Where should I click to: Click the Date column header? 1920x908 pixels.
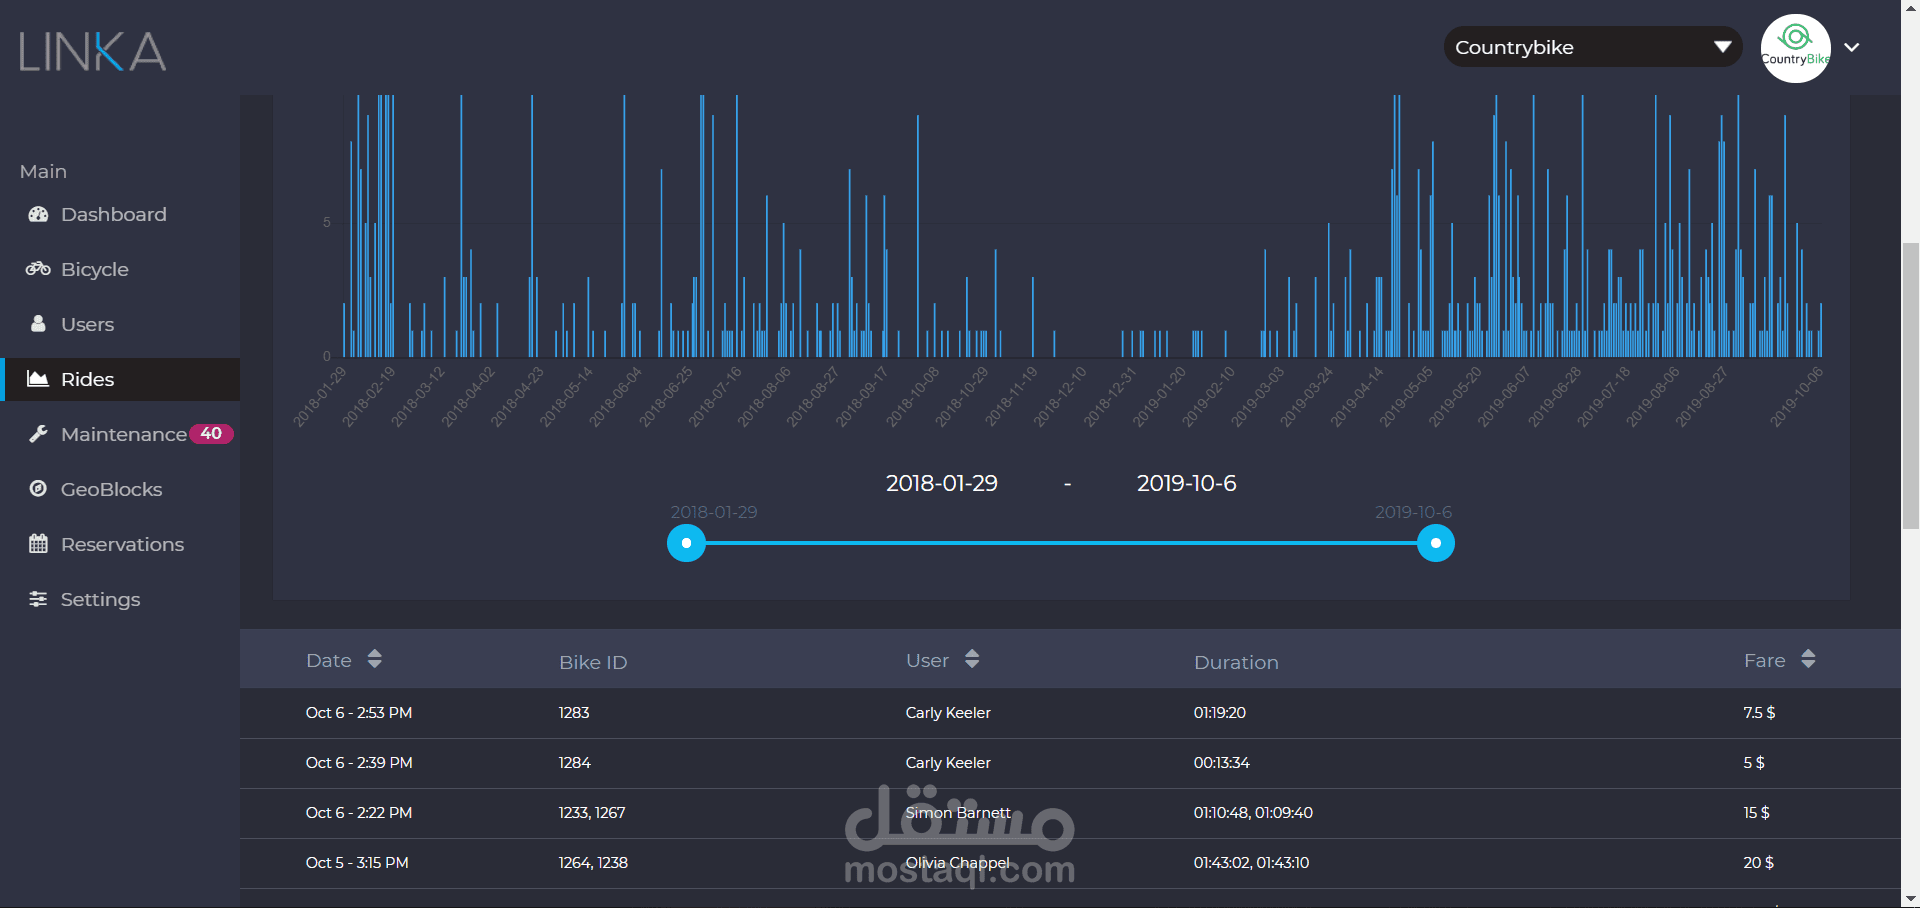[x=329, y=660]
